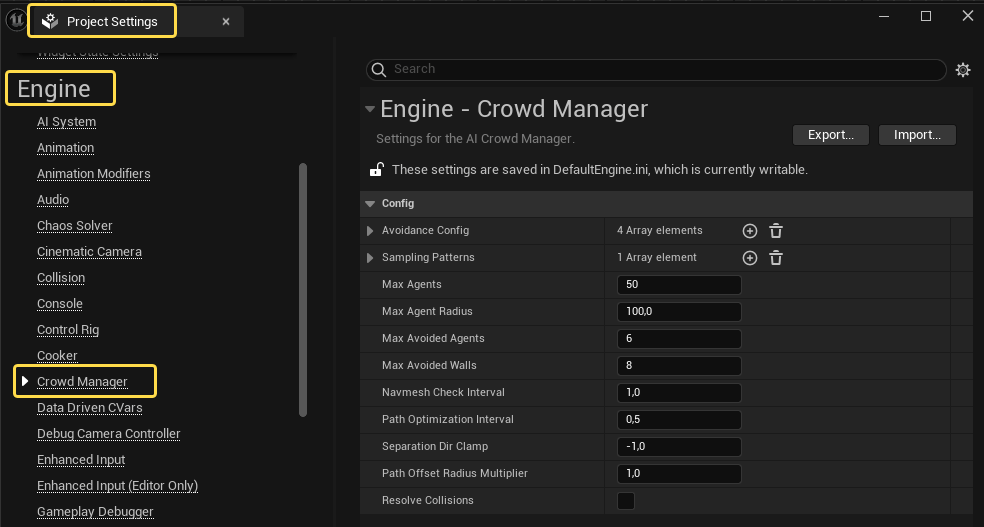Screen dimensions: 984x527
Task: Open the Chaos Solver settings
Action: point(75,226)
